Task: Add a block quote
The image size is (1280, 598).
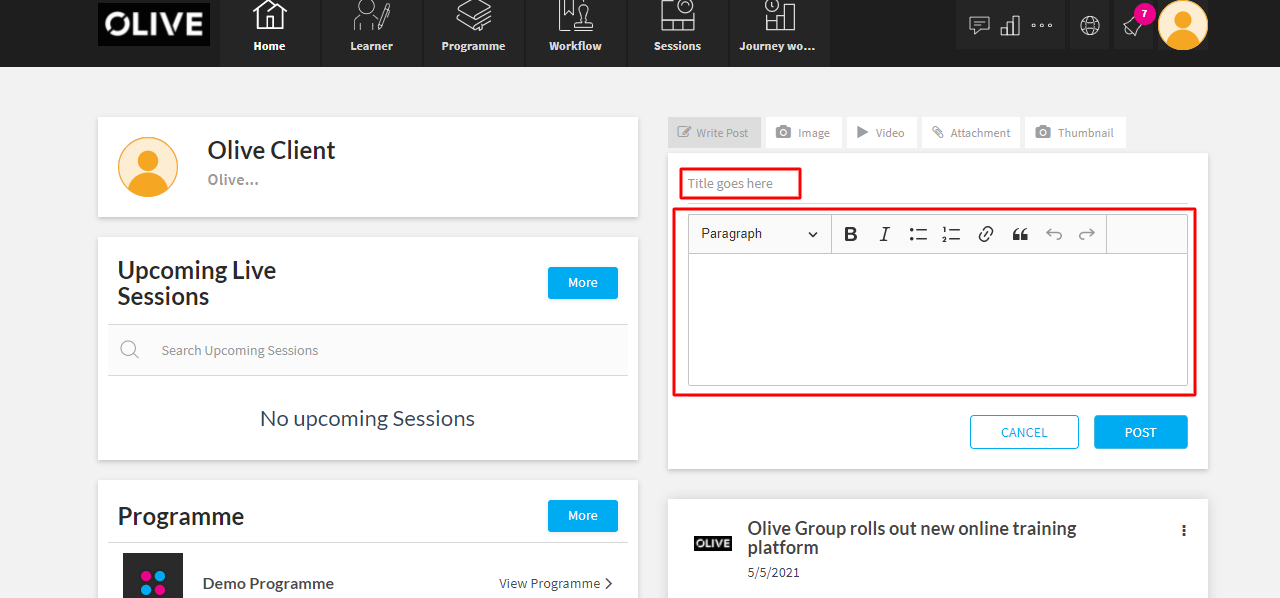Action: coord(1019,233)
